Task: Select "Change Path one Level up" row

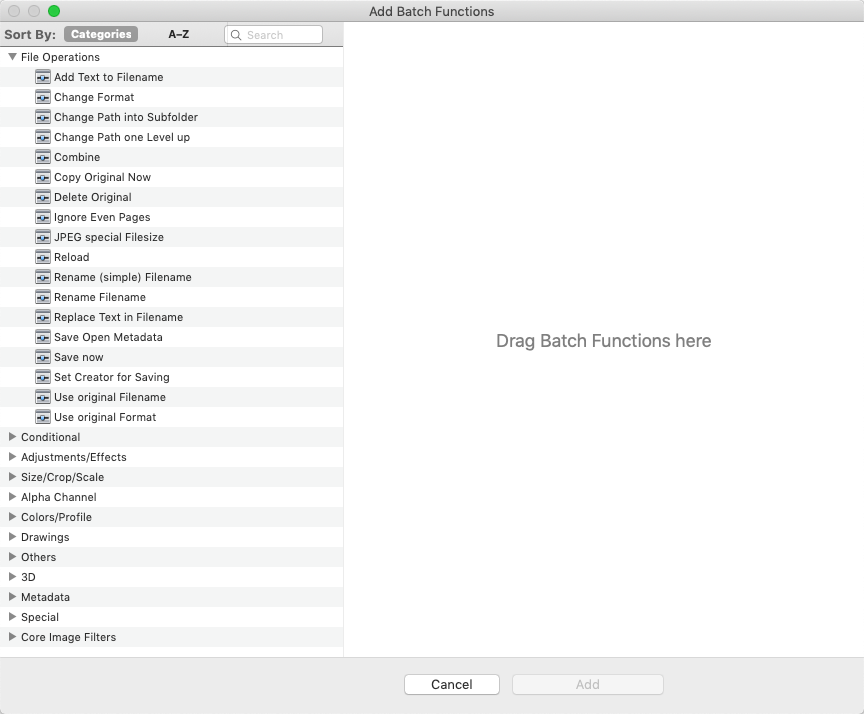Action: (x=171, y=137)
